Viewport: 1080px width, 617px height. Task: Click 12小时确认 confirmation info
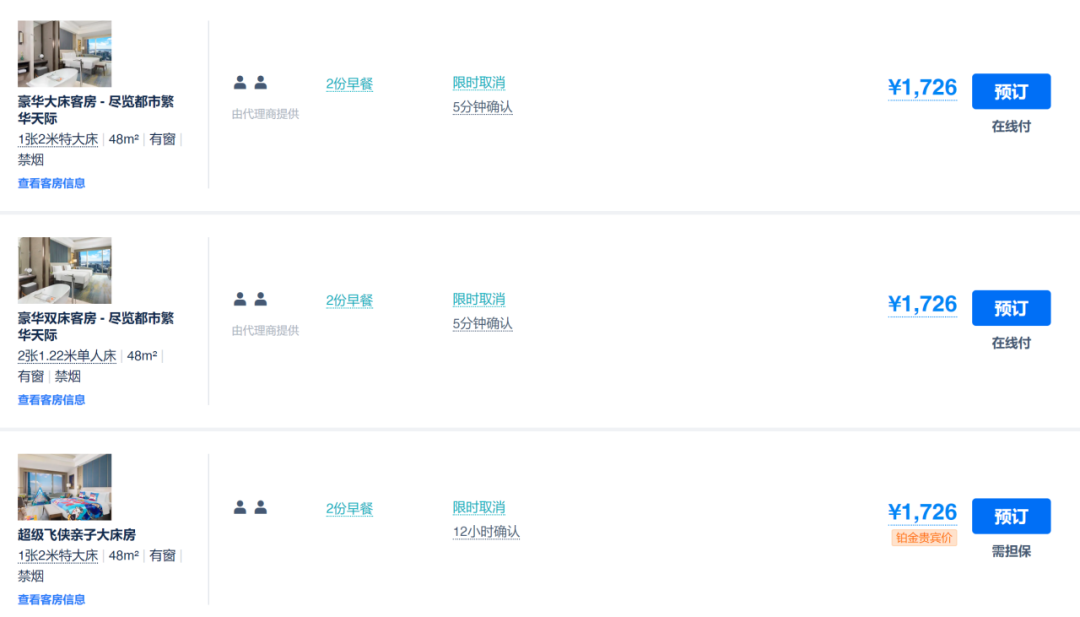[486, 532]
